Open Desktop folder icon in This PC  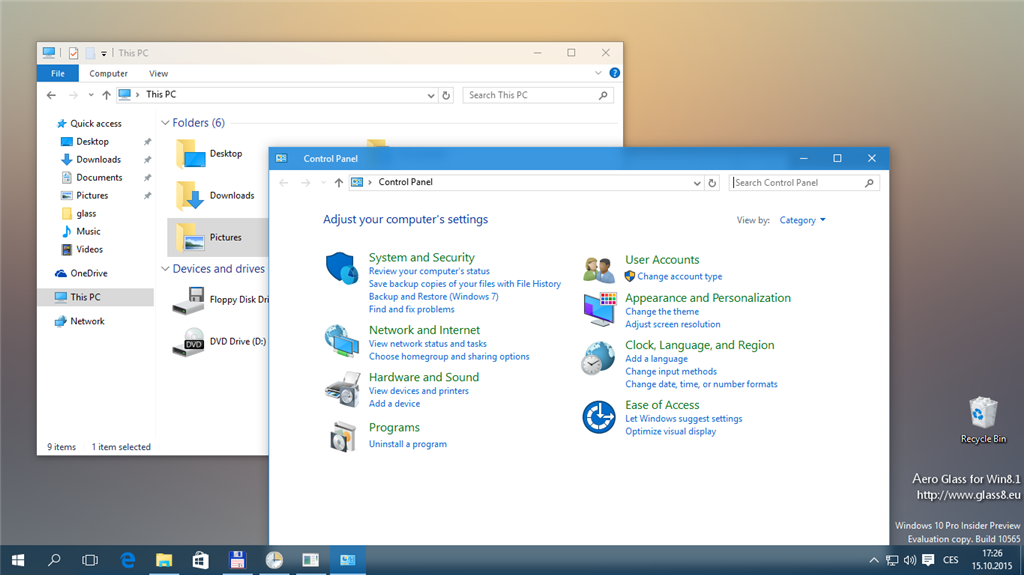(x=191, y=154)
